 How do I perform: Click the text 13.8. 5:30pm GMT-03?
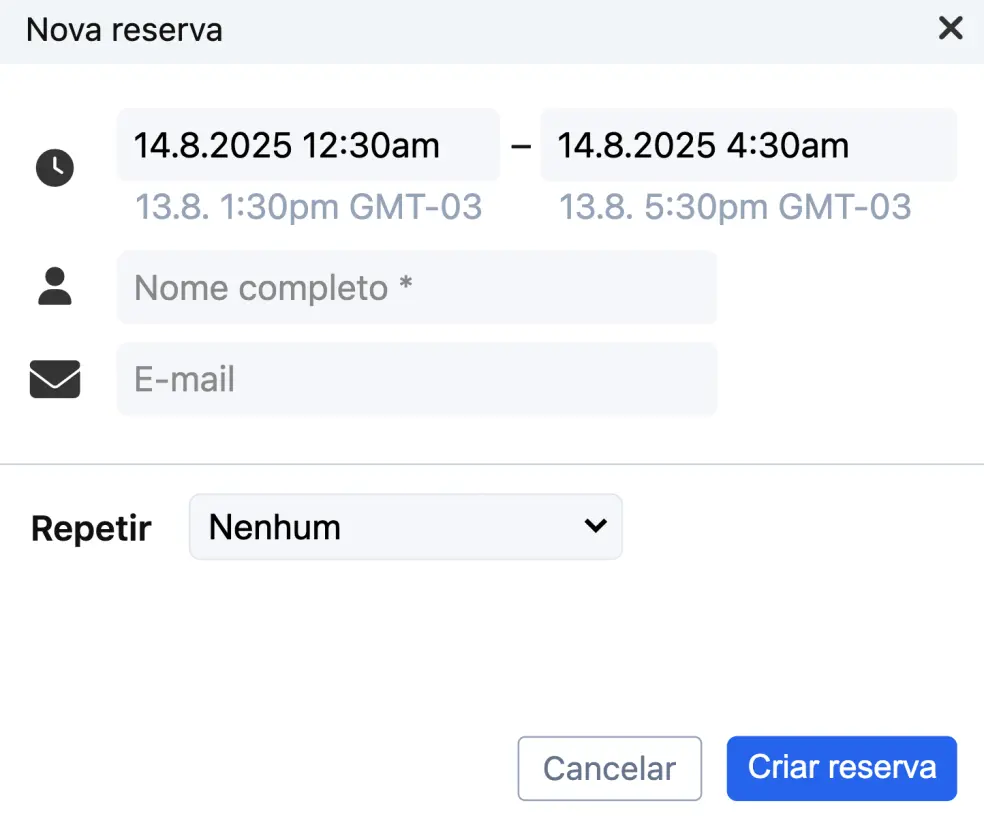point(735,206)
